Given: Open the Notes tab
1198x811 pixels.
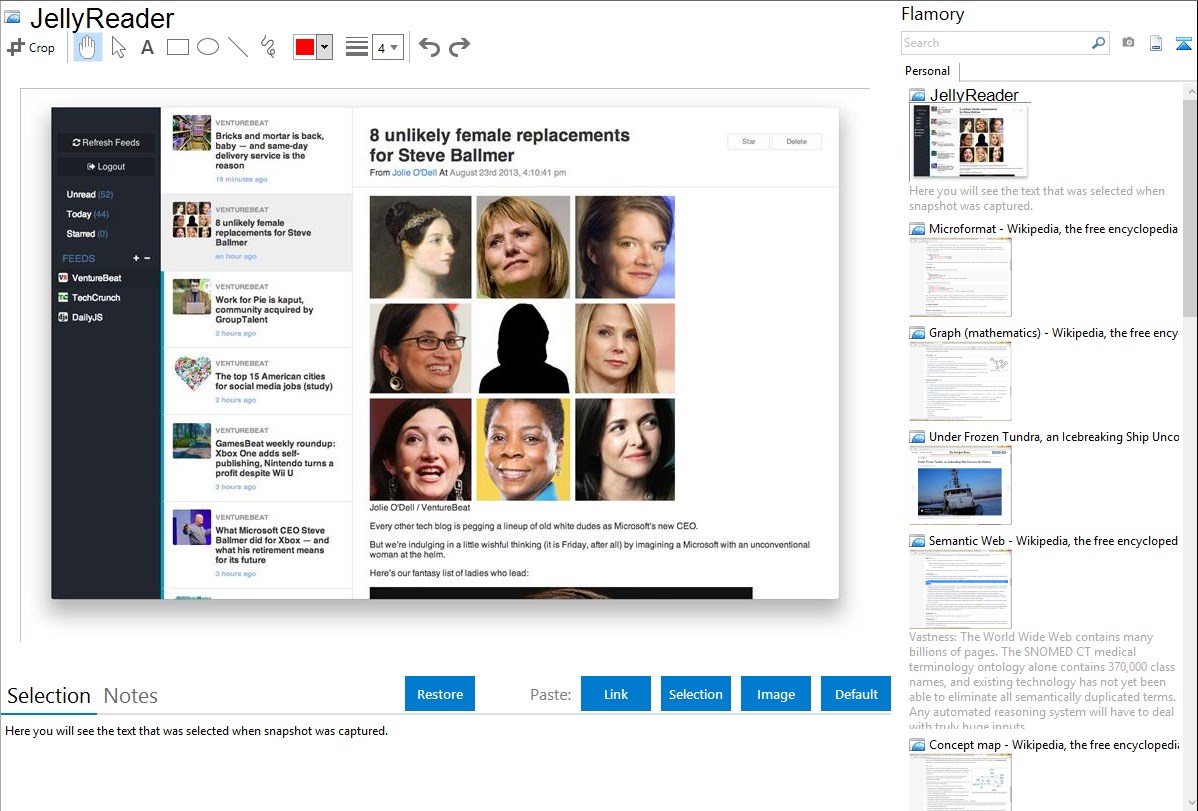Looking at the screenshot, I should pyautogui.click(x=131, y=696).
